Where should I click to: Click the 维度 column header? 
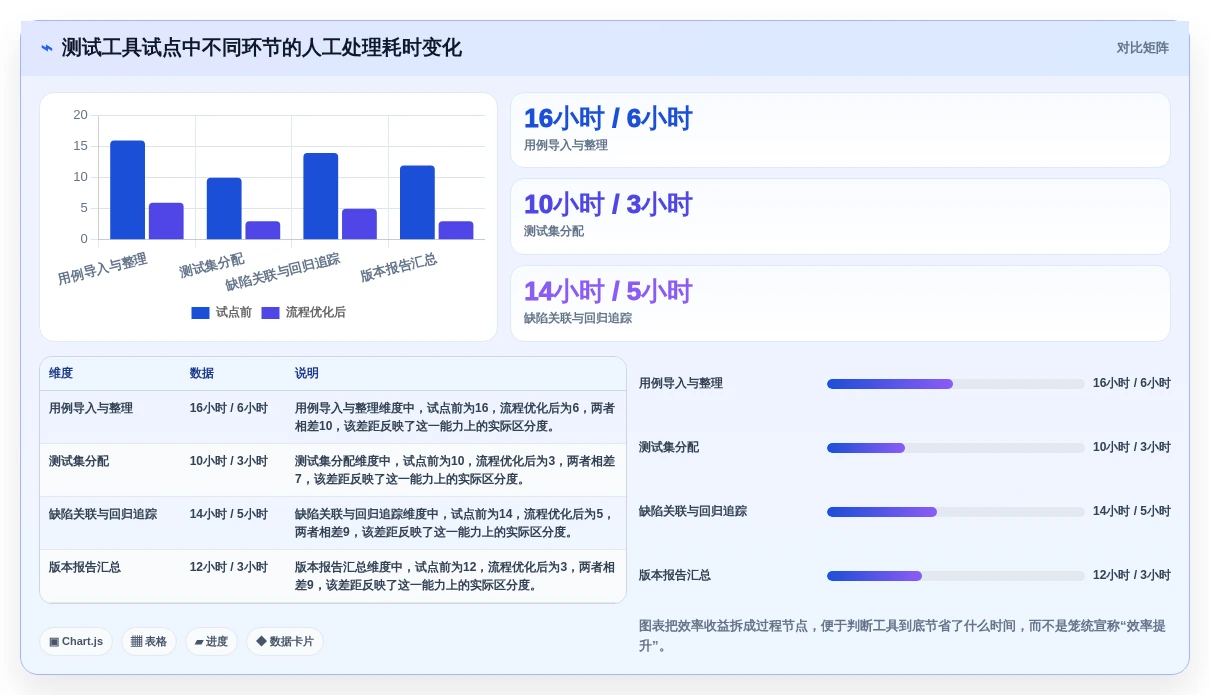(x=61, y=373)
